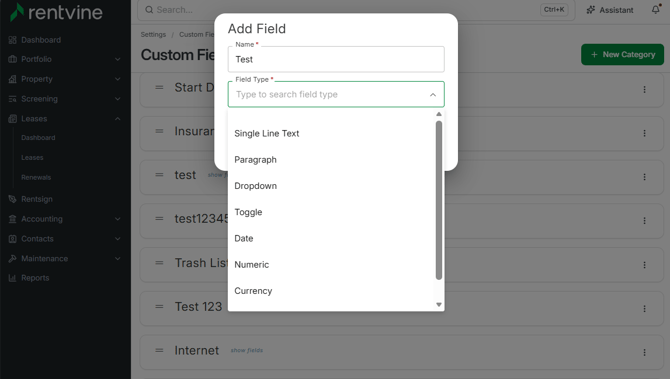
Task: Click the Maintenance wrench icon
Action: (x=12, y=259)
